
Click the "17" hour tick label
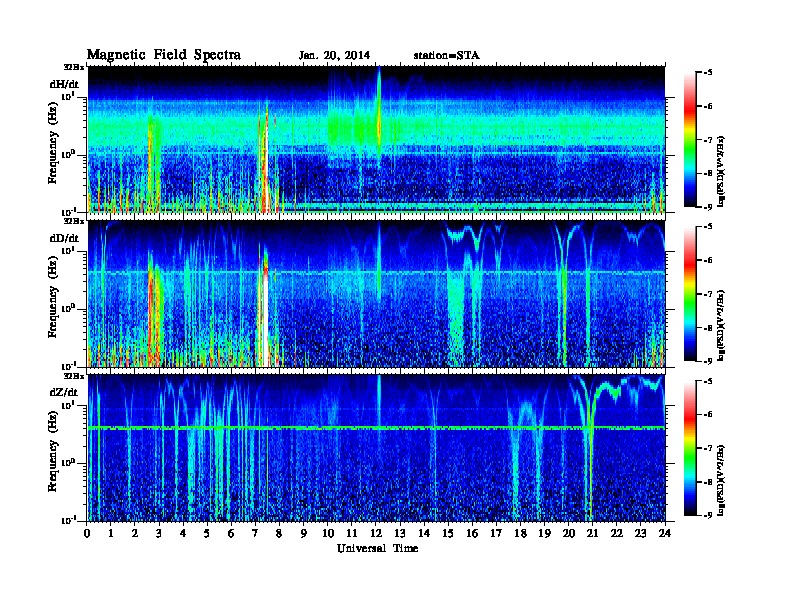(x=496, y=534)
